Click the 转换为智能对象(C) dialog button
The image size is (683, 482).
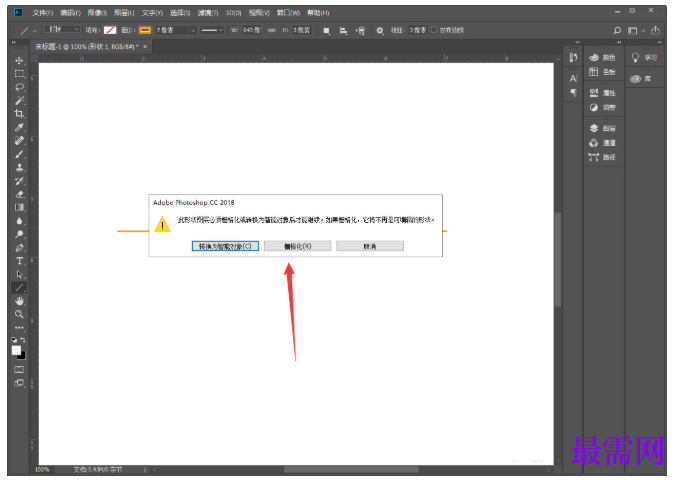pyautogui.click(x=225, y=246)
